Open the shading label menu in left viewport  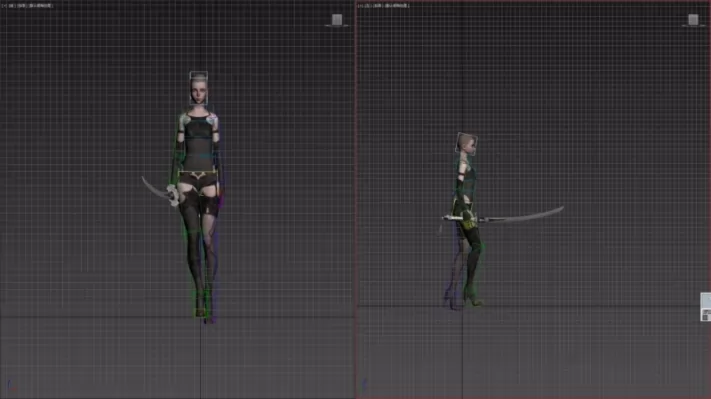coord(397,6)
